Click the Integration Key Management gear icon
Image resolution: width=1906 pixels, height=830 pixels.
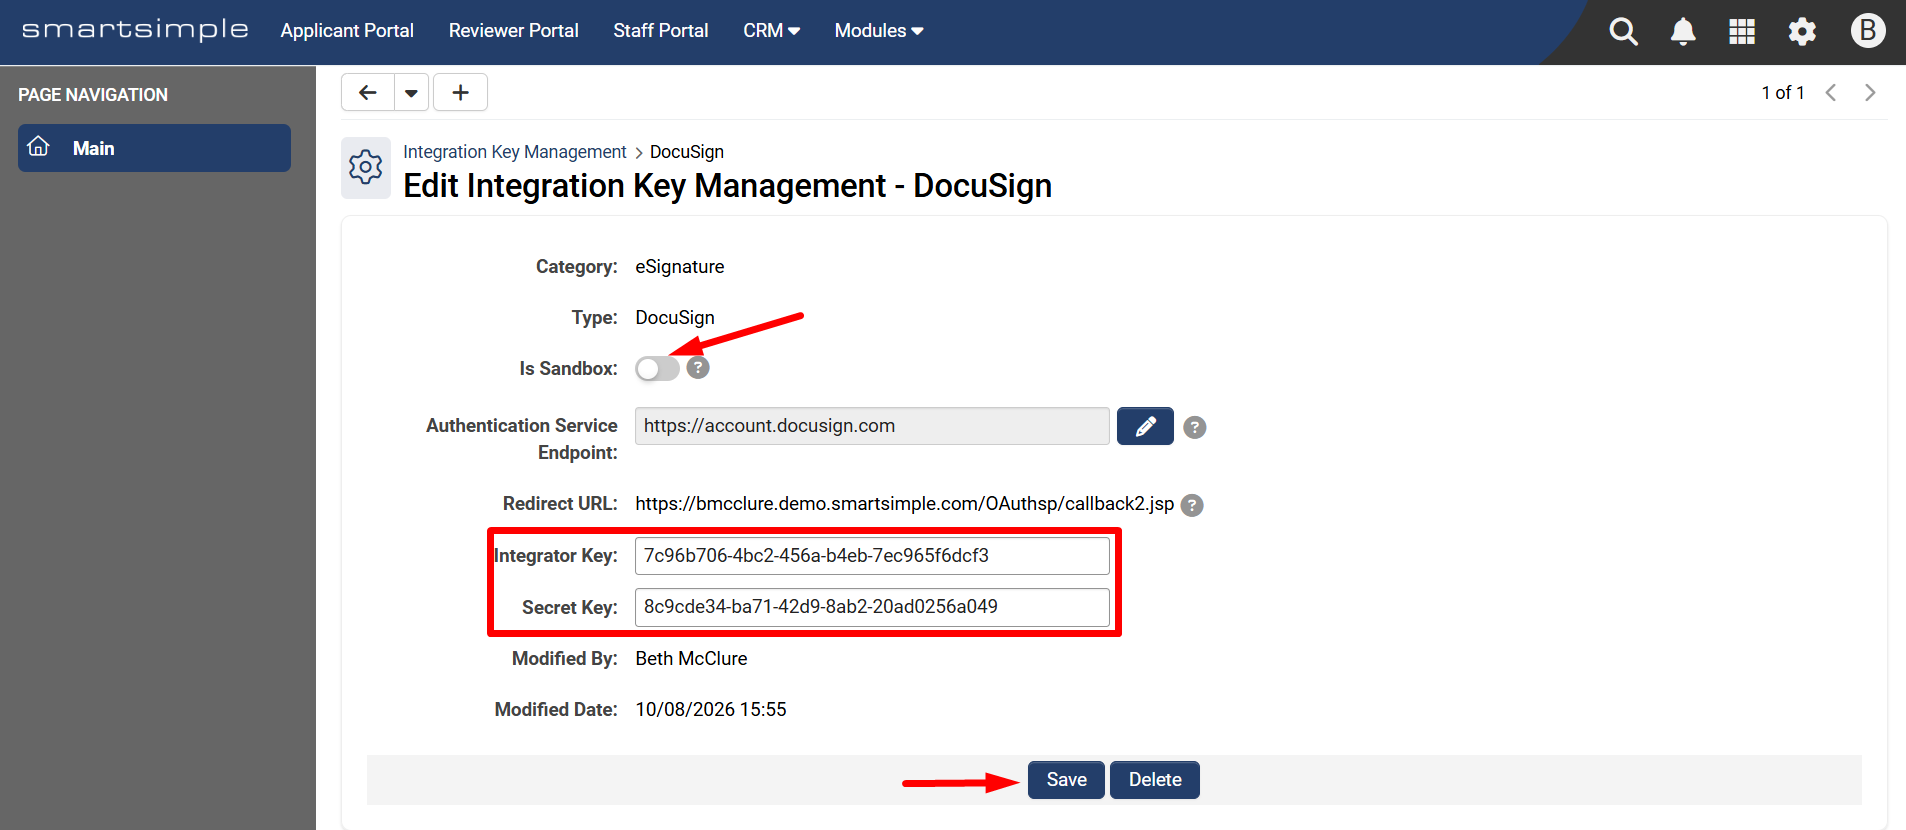pyautogui.click(x=366, y=167)
